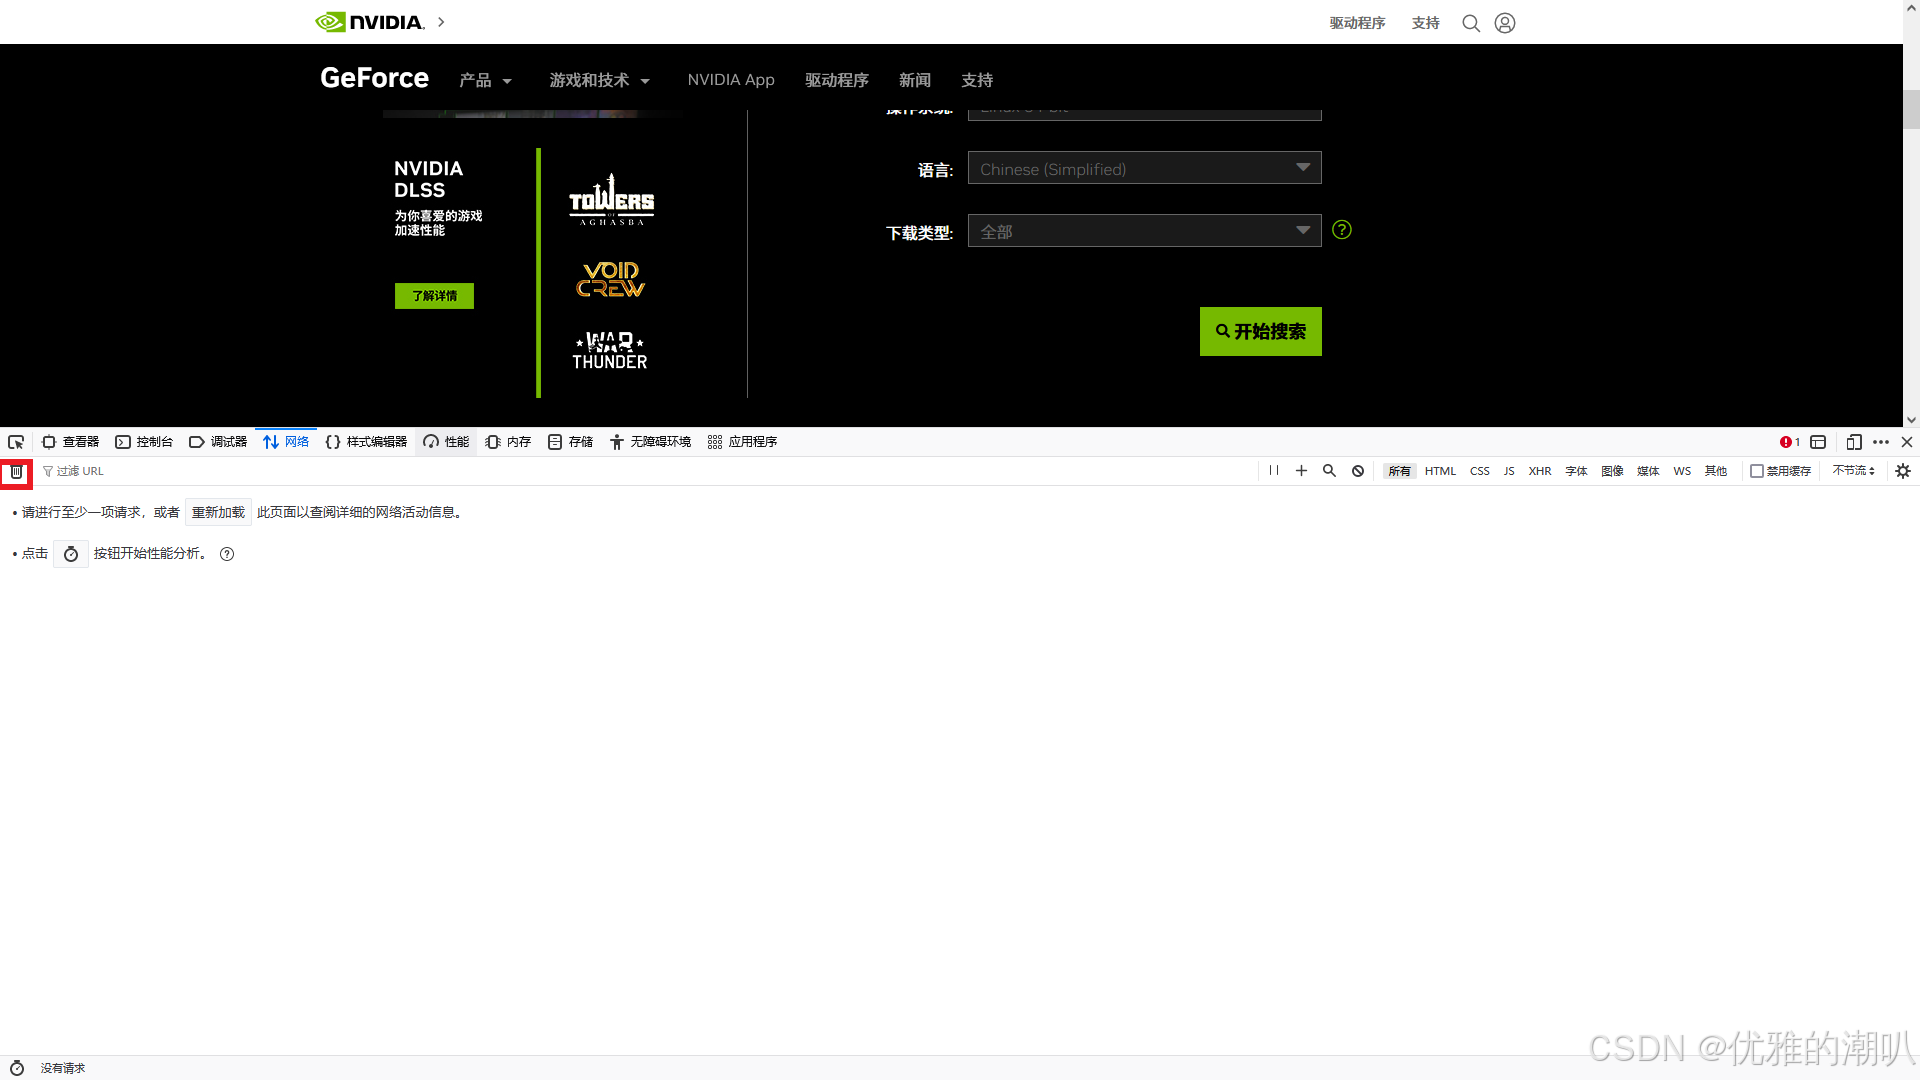Select the XHR request filter

[x=1539, y=471]
